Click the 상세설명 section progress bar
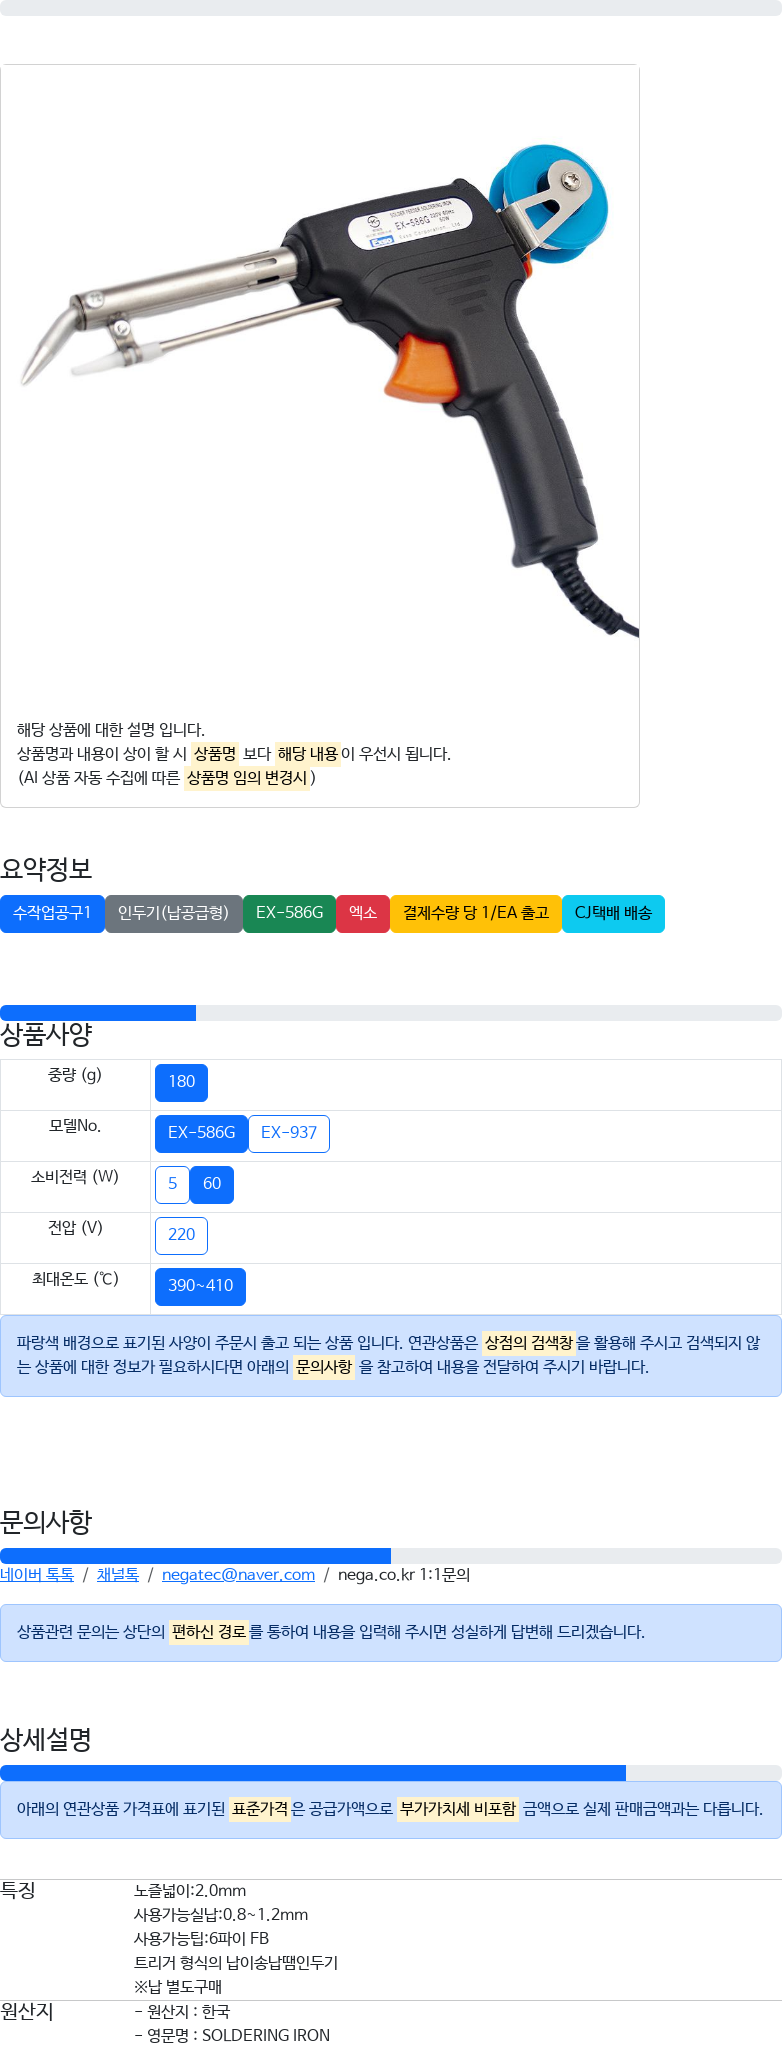The width and height of the screenshot is (782, 2049). [x=391, y=1773]
